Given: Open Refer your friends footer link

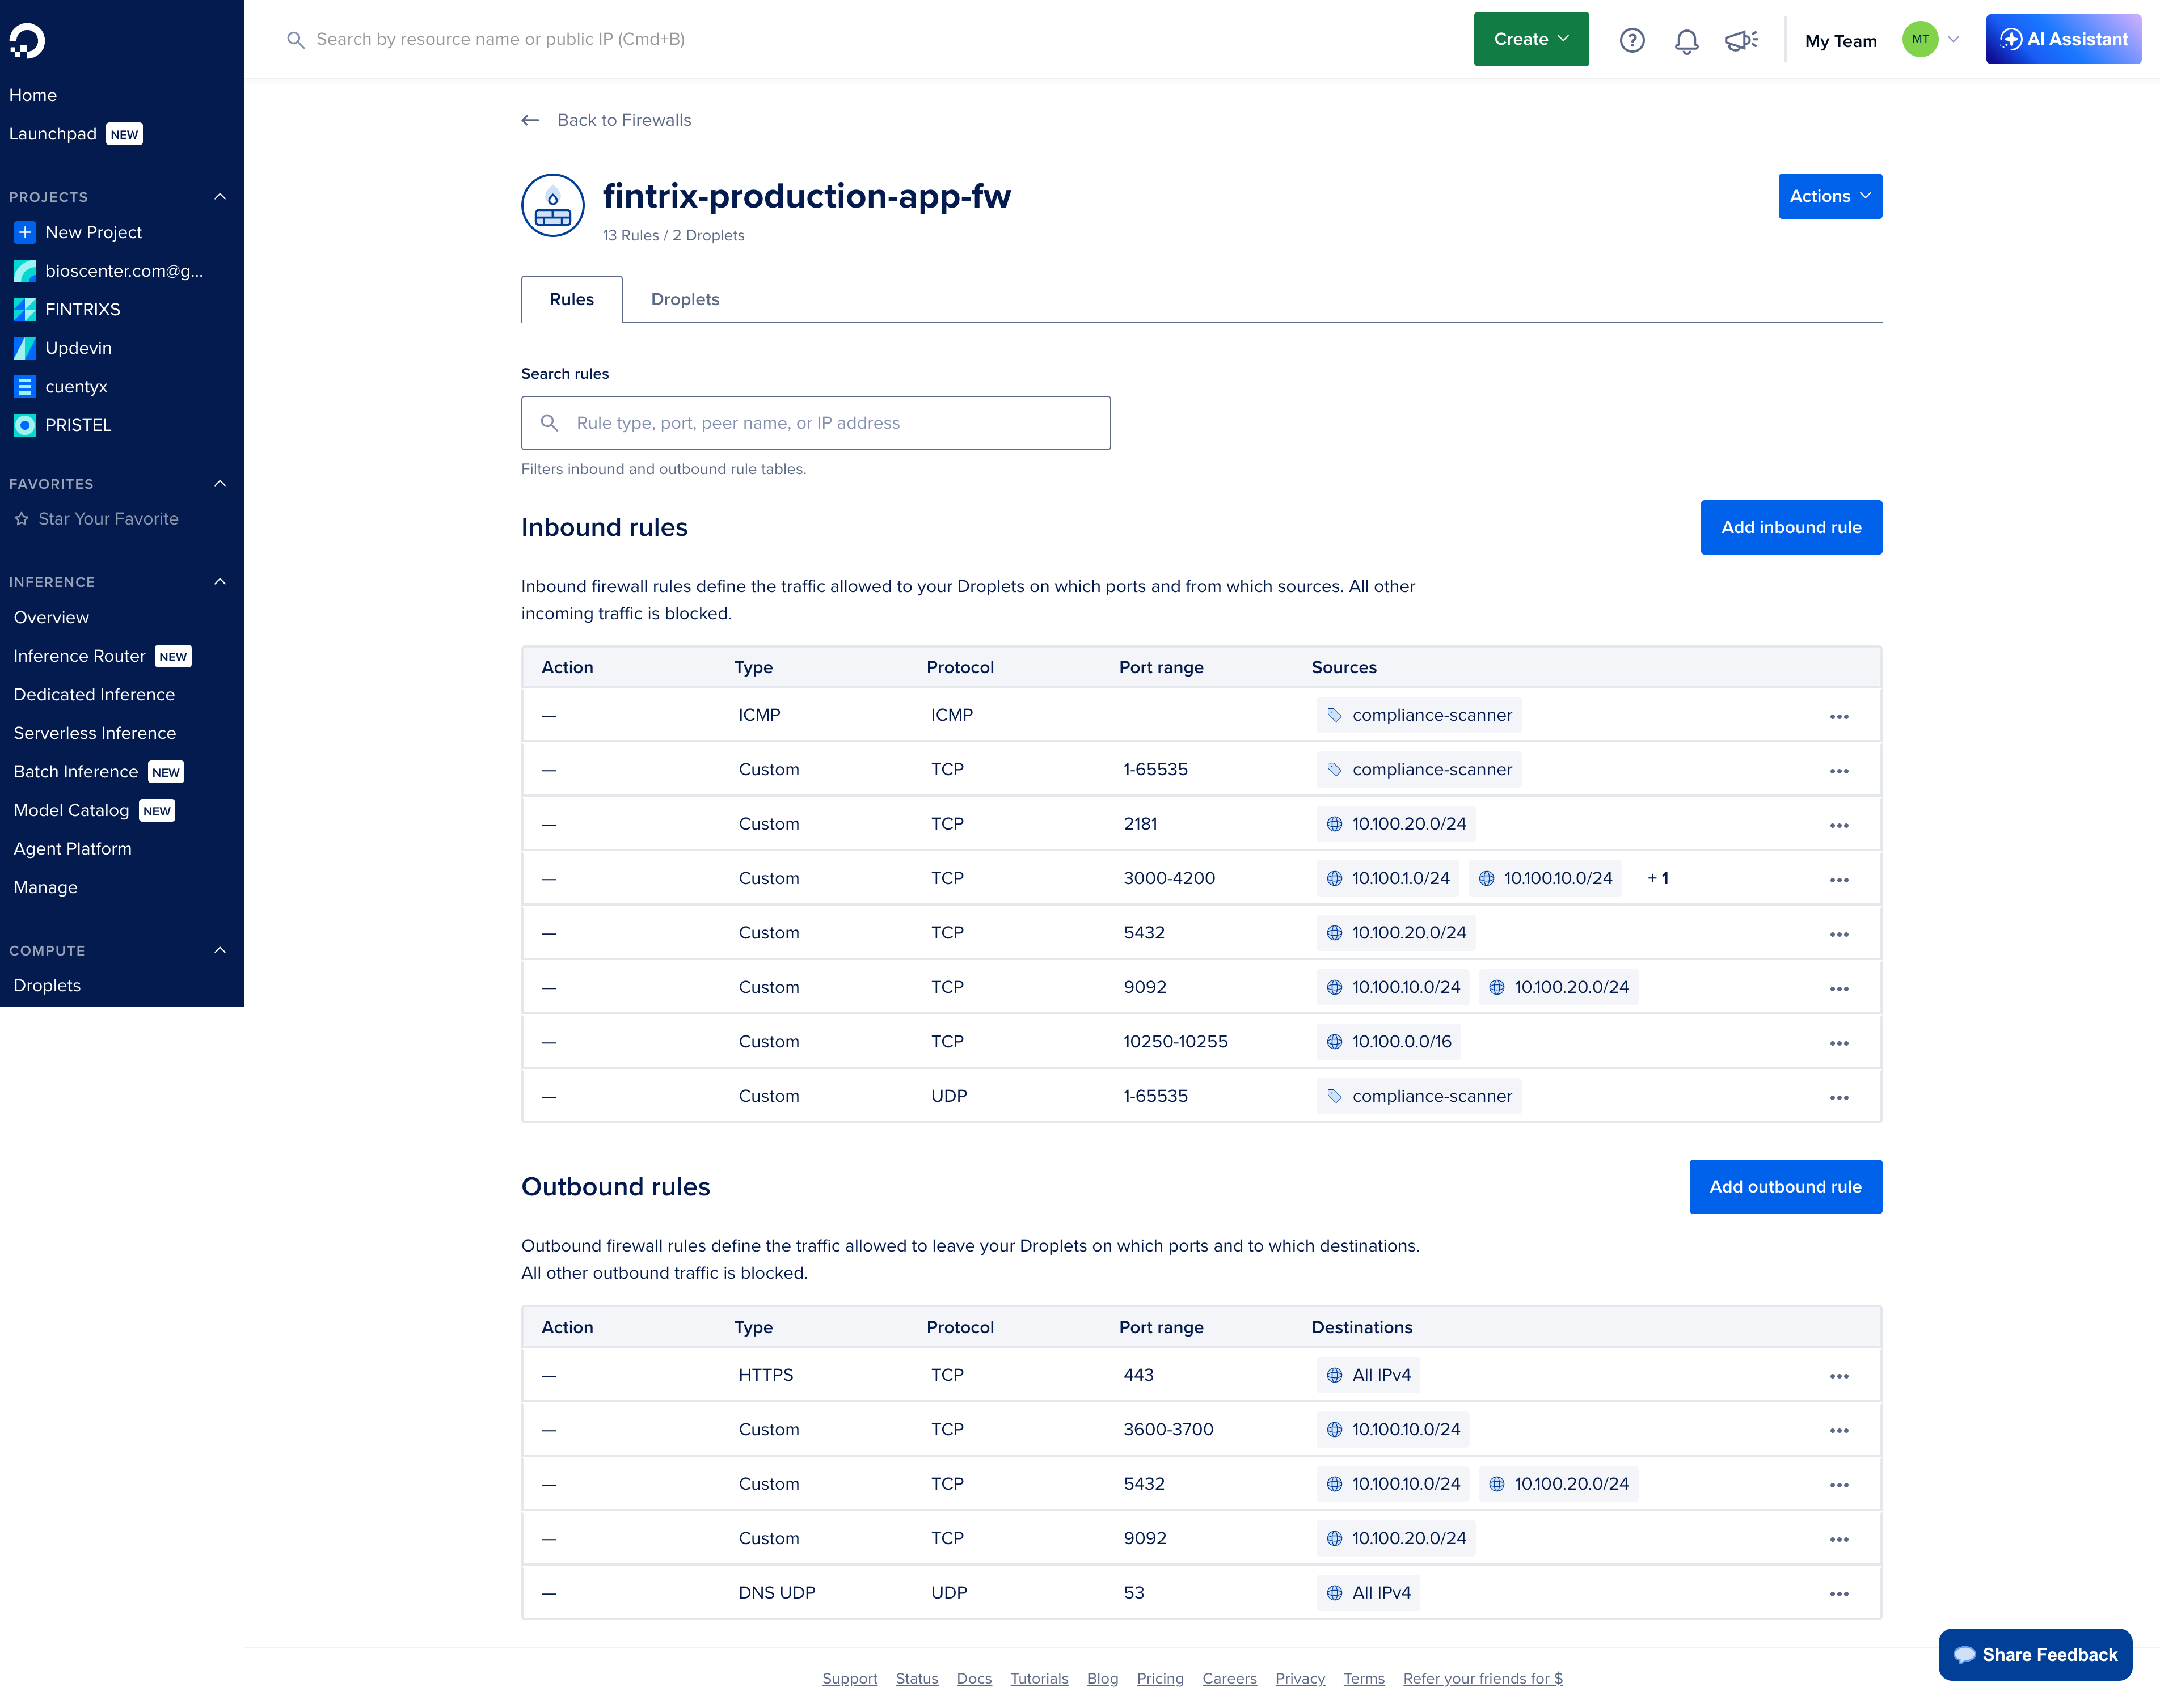Looking at the screenshot, I should pos(1483,1678).
